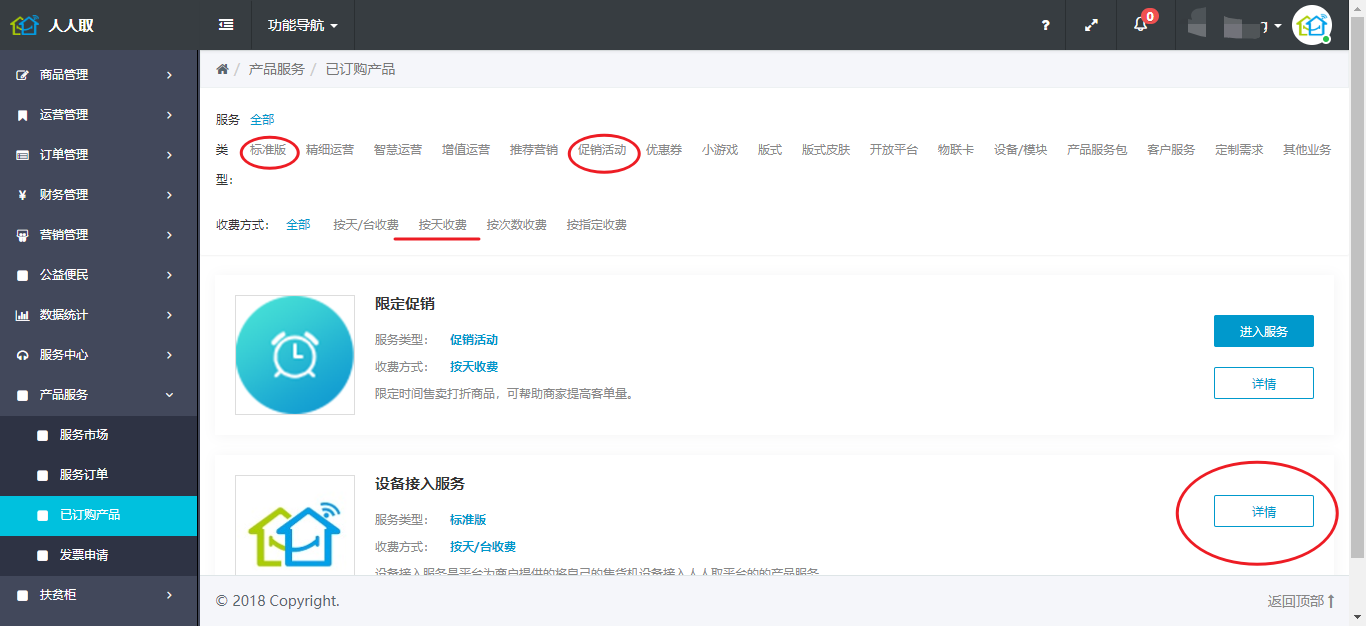The width and height of the screenshot is (1366, 626).
Task: Filter billing by 按指定收费
Action: (597, 225)
